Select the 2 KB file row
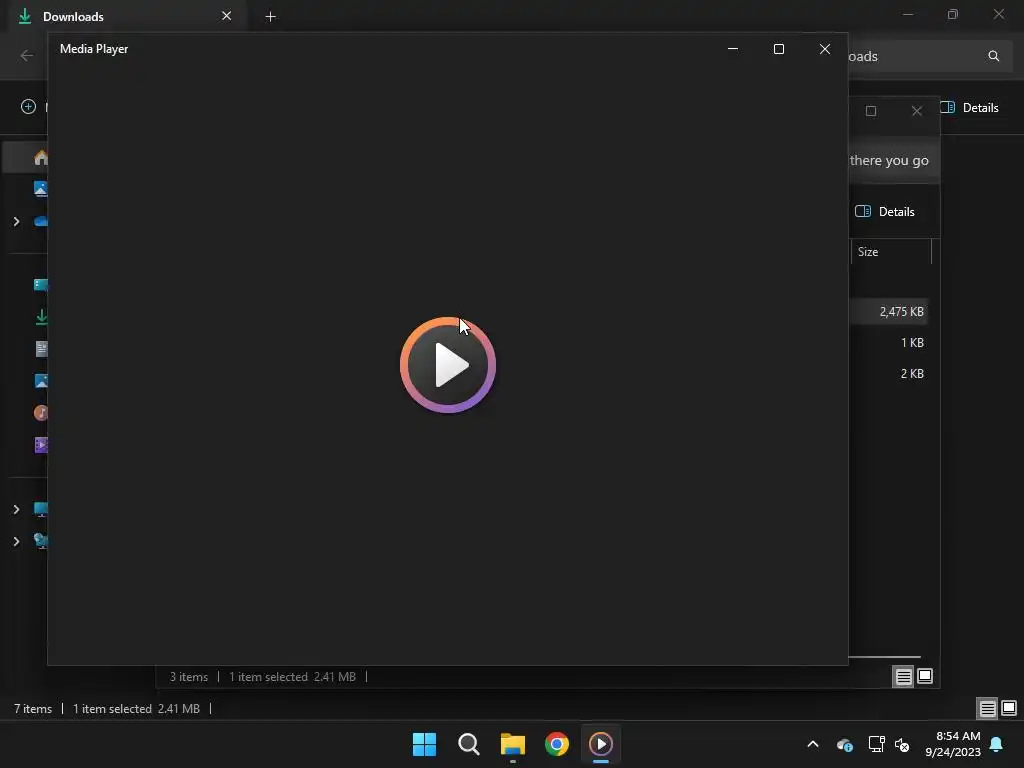Viewport: 1024px width, 768px height. pos(888,374)
